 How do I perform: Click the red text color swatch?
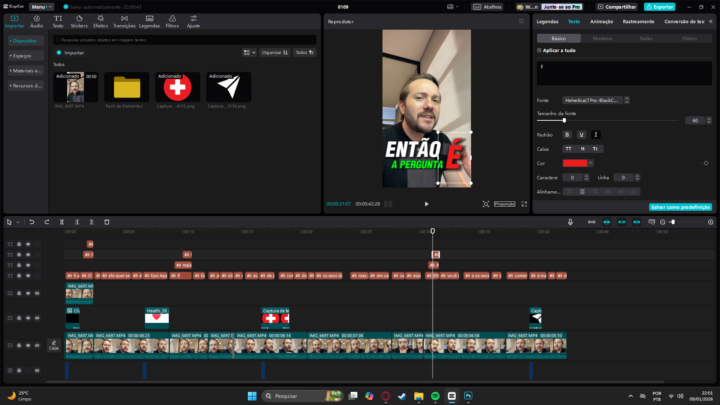point(574,162)
